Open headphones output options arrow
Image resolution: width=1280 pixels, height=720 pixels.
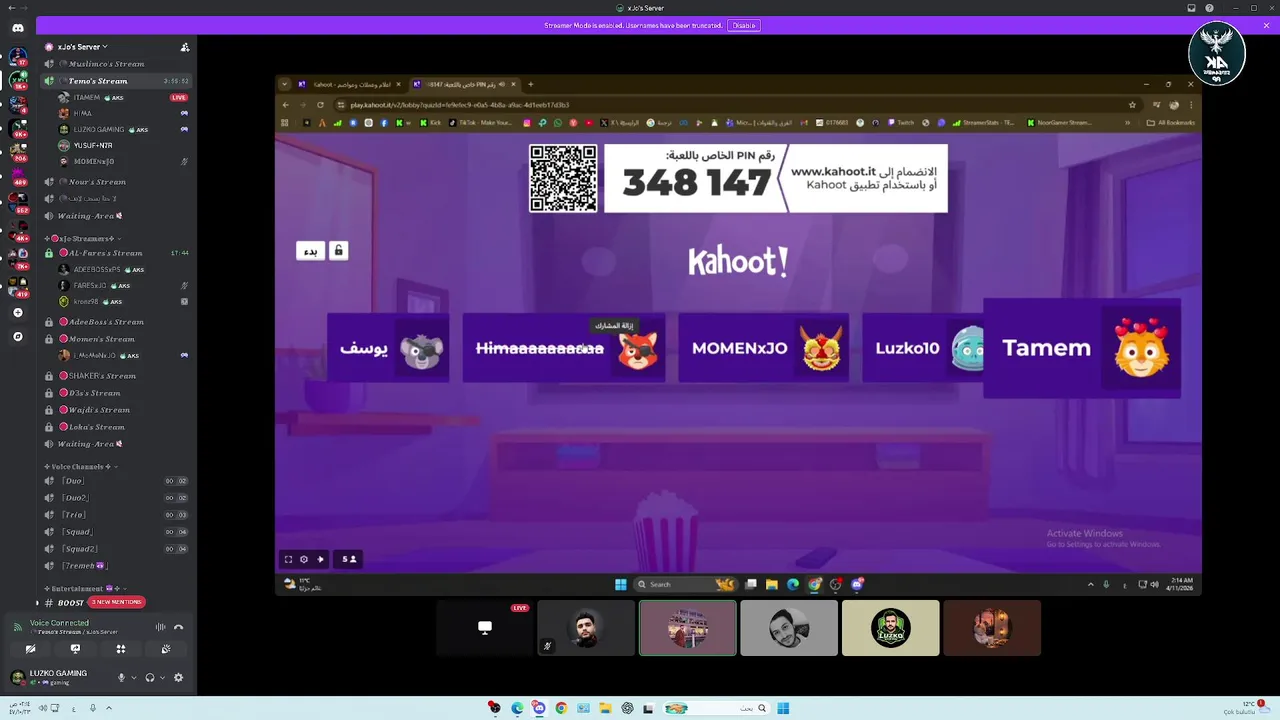162,677
